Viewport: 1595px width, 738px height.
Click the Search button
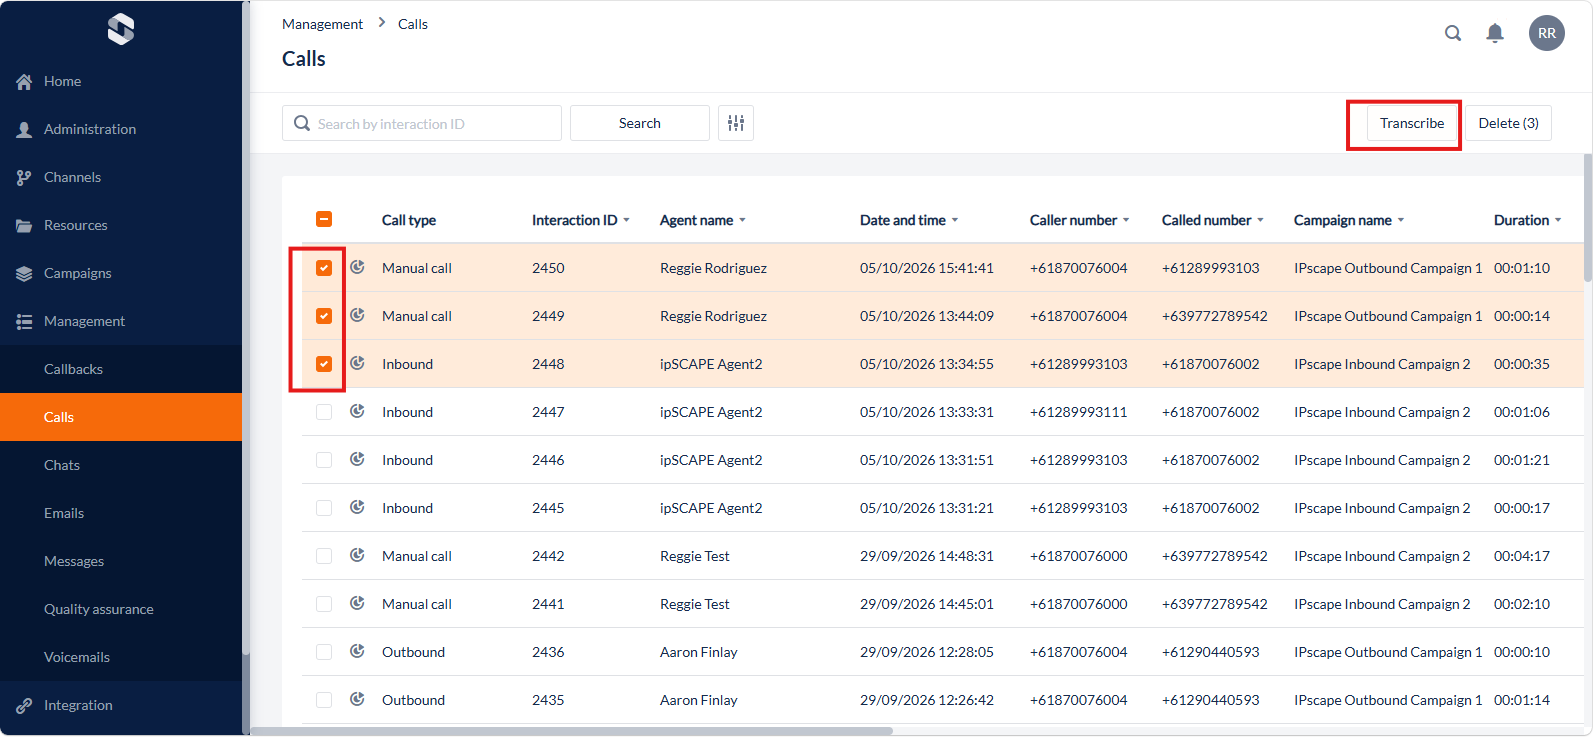[640, 123]
